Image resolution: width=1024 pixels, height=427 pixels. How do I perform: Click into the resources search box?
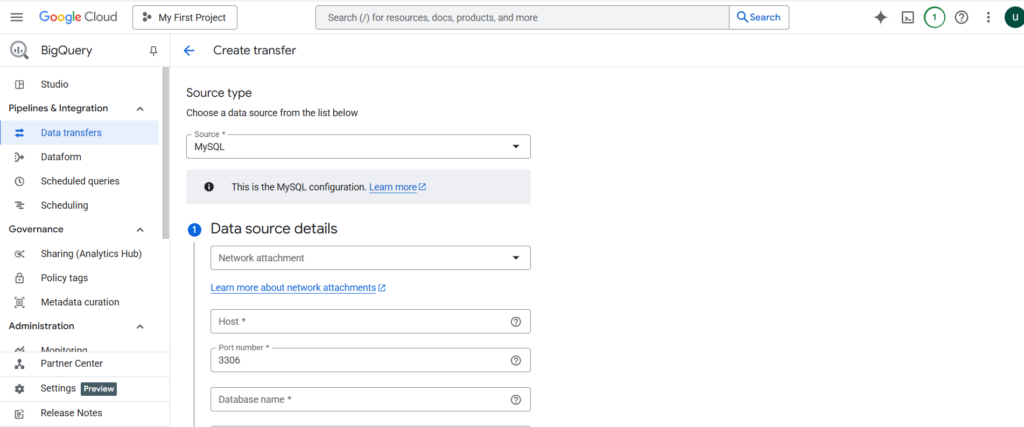tap(522, 18)
